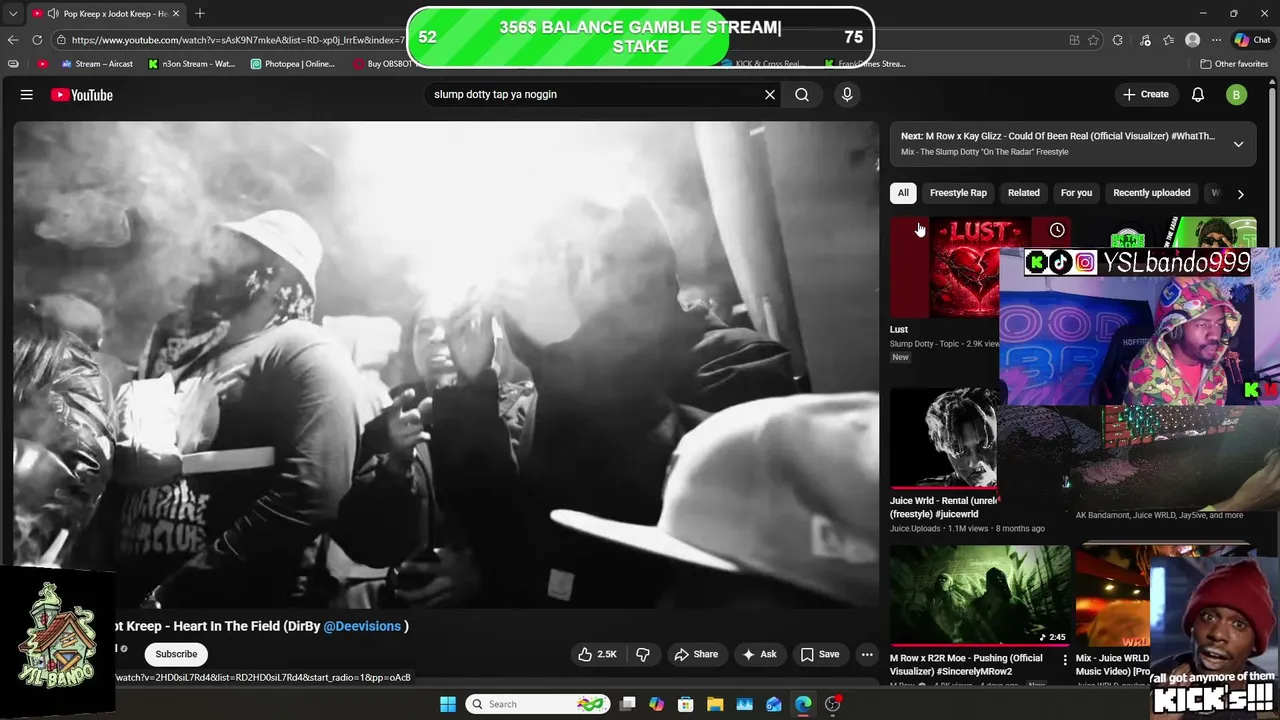Click the Windows taskbar search box
This screenshot has height=720, width=1280.
coord(539,704)
